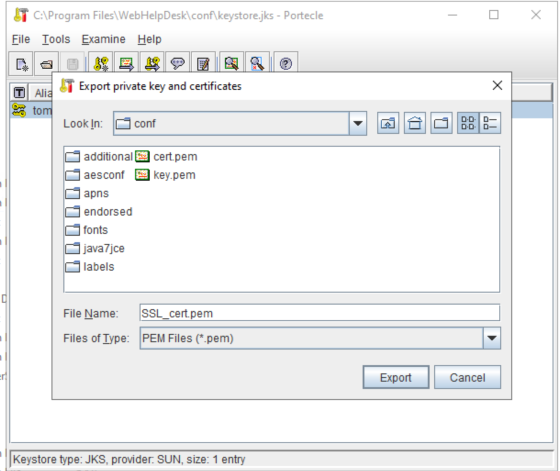Image resolution: width=560 pixels, height=471 pixels.
Task: Click the Examine CRL toolbar icon
Action: (257, 64)
